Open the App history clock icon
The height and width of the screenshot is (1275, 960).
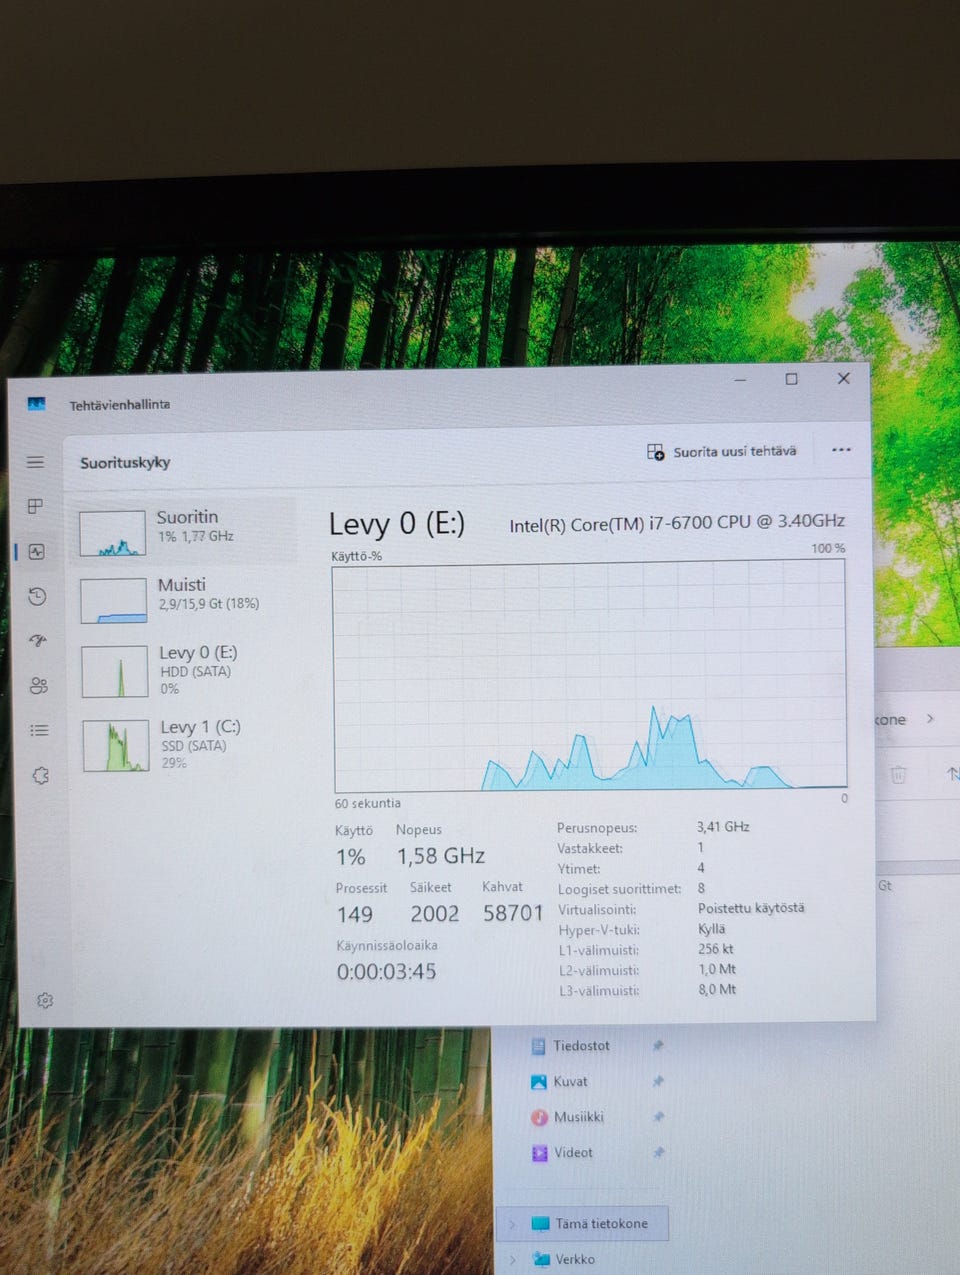(37, 597)
